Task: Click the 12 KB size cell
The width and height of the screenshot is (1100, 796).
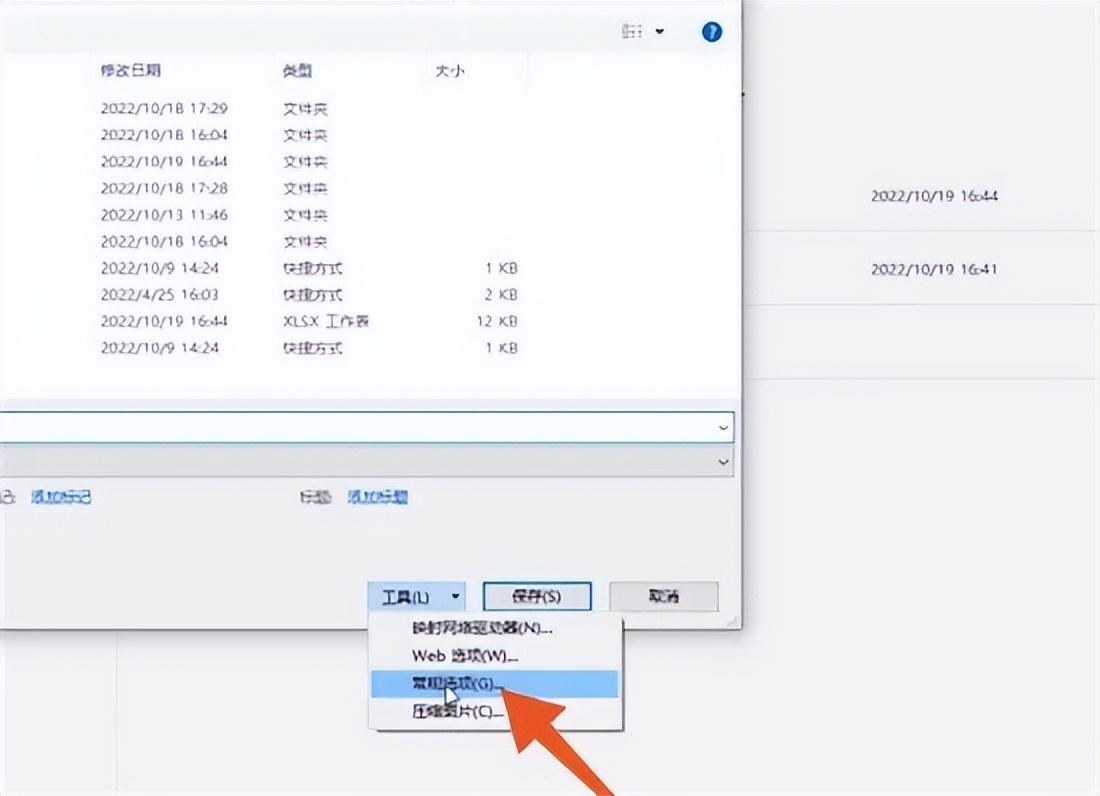Action: pos(497,322)
